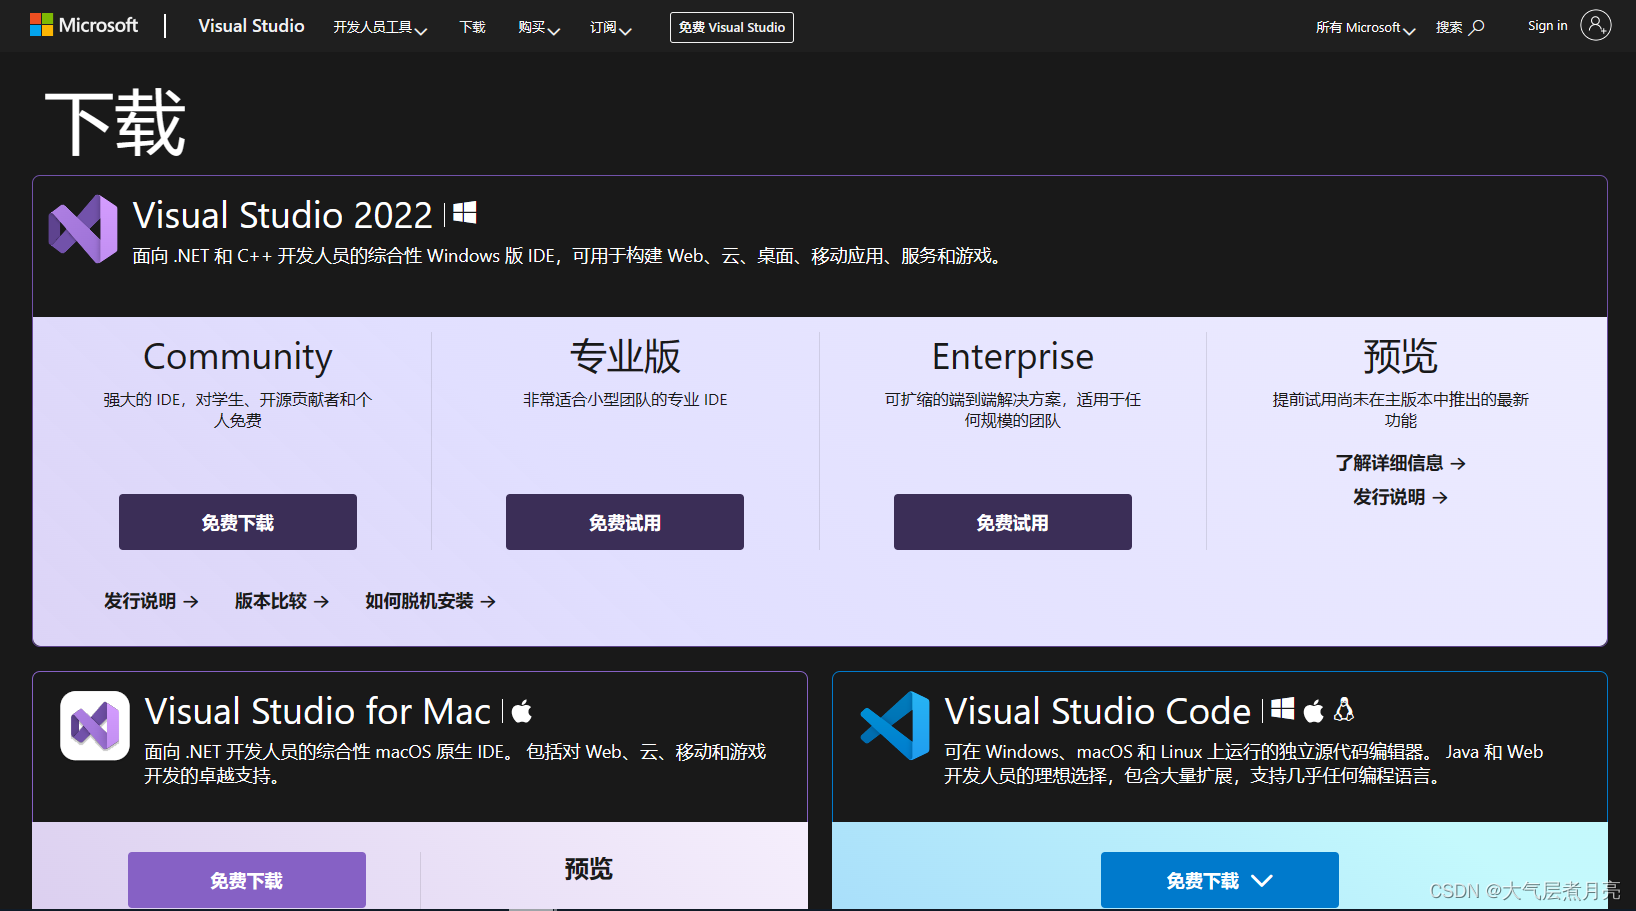The image size is (1636, 911).
Task: Click the Visual Studio for Mac heading
Action: click(x=318, y=711)
